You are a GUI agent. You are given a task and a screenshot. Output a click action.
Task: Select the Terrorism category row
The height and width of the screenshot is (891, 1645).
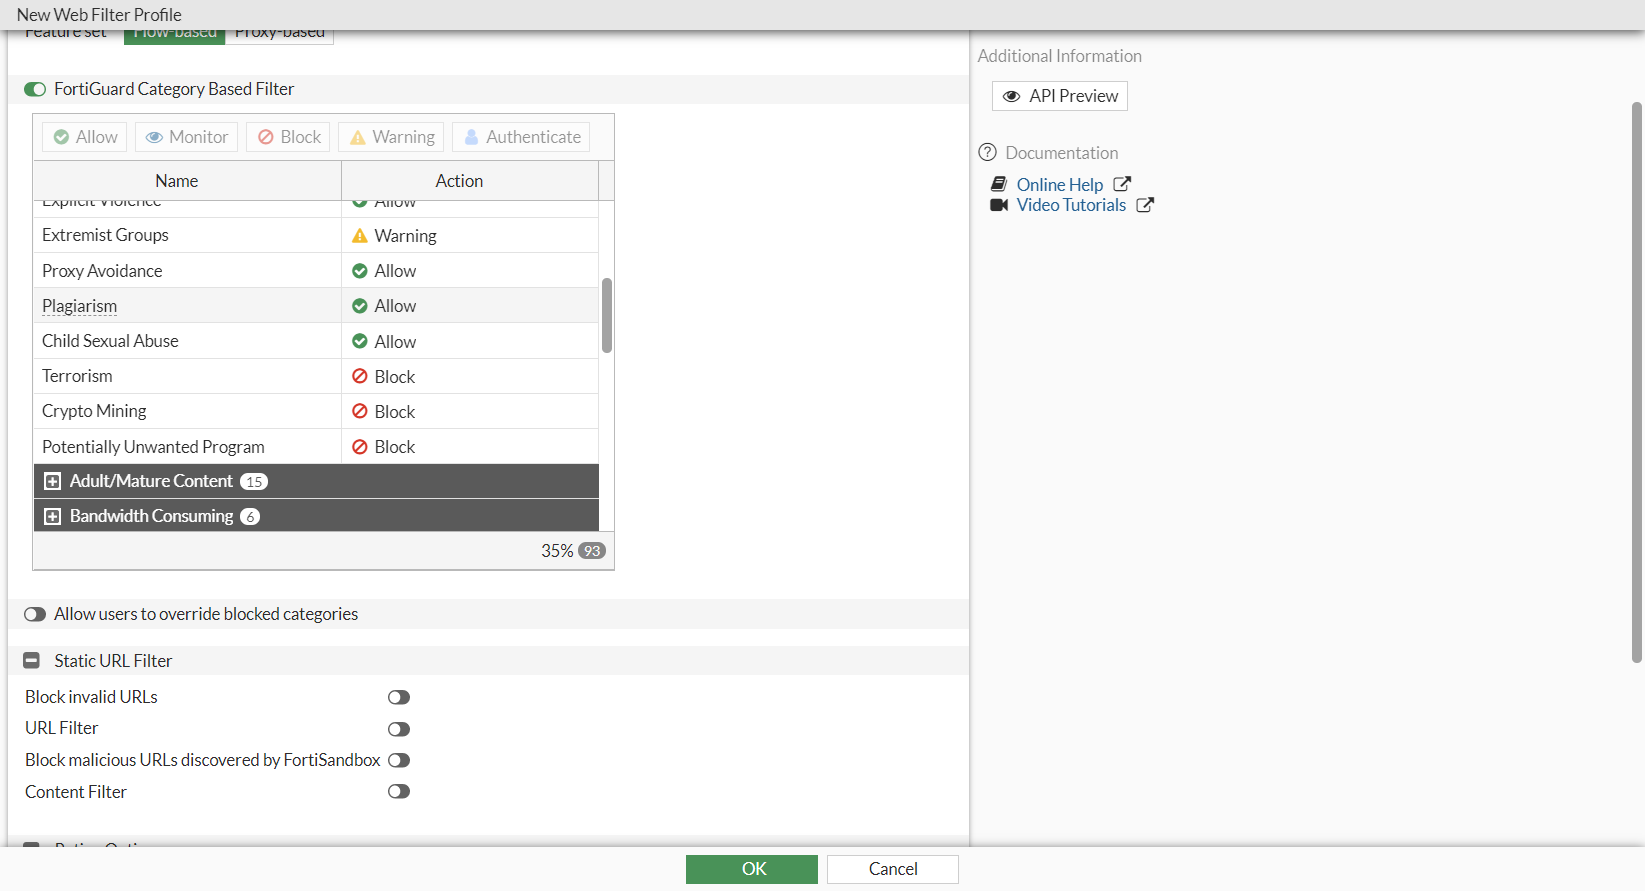click(x=316, y=376)
